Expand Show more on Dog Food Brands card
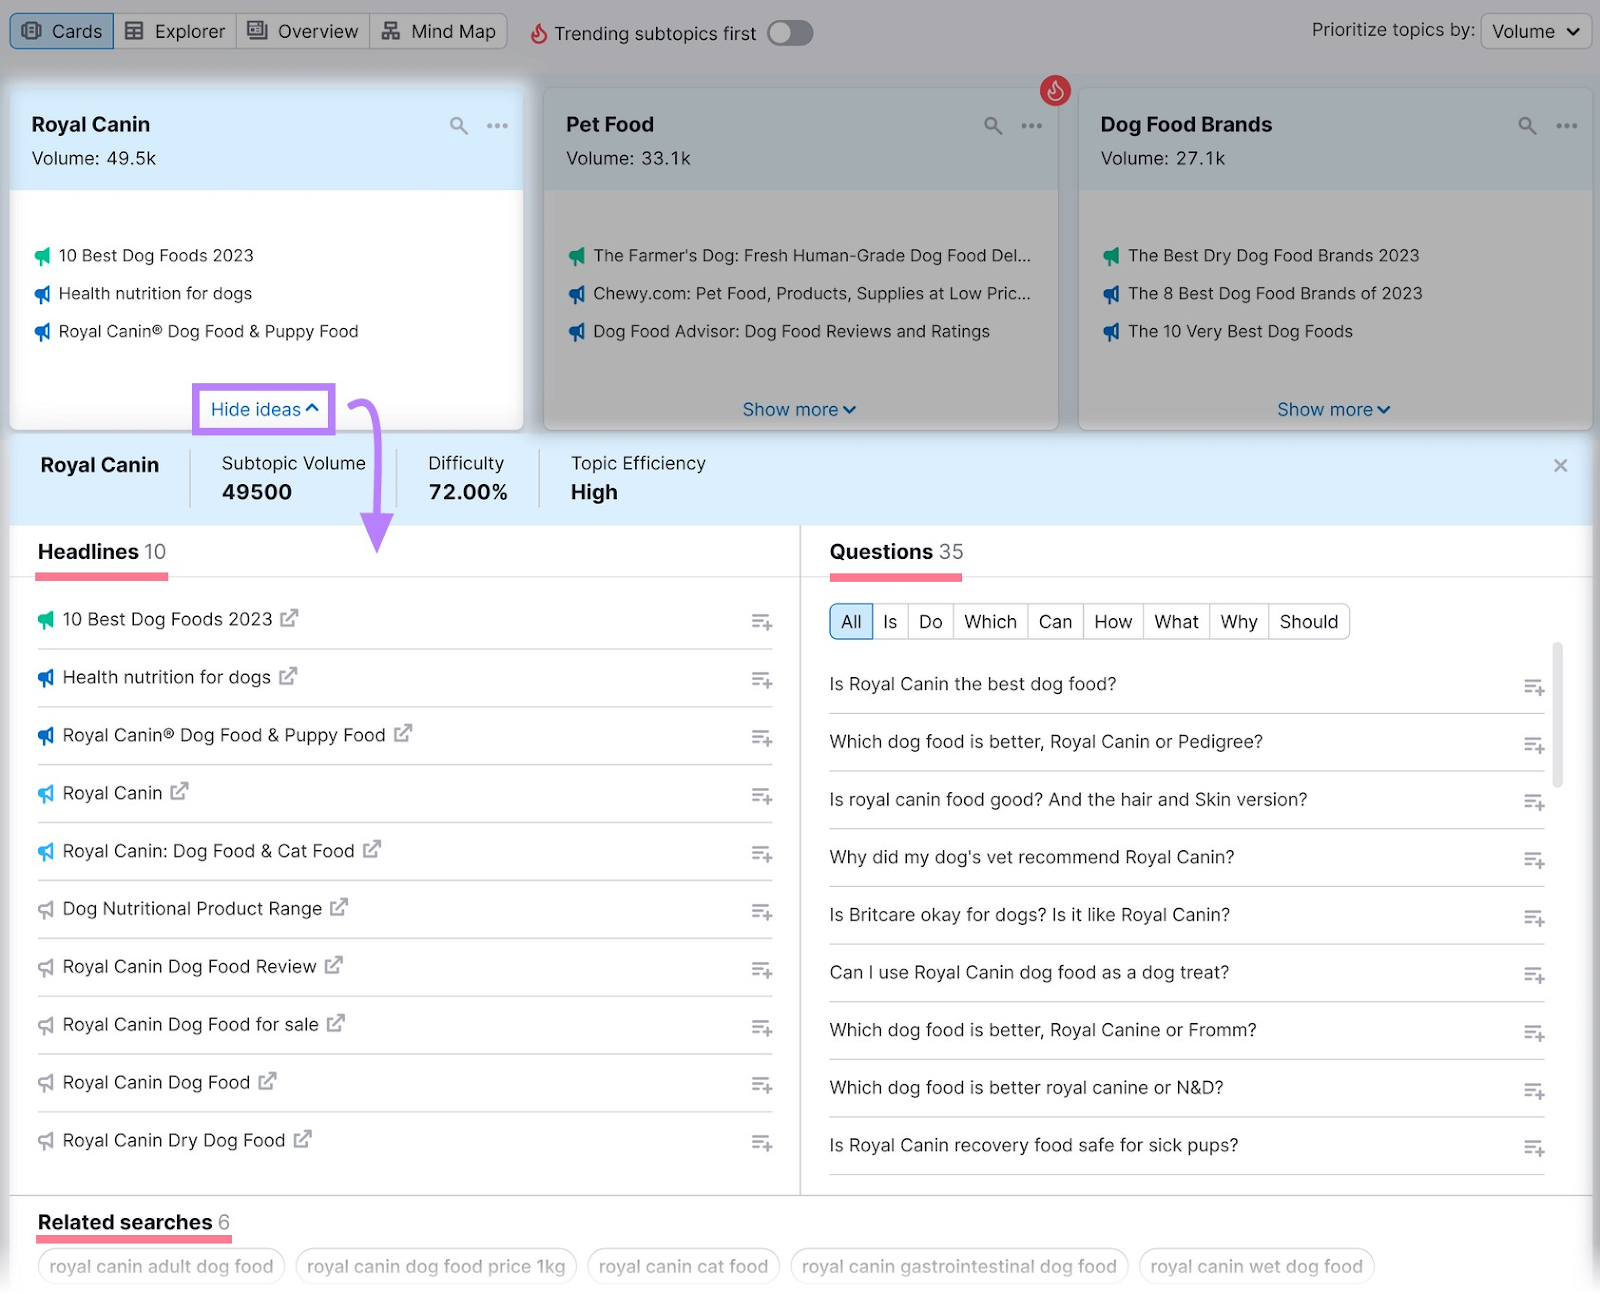 (x=1334, y=409)
